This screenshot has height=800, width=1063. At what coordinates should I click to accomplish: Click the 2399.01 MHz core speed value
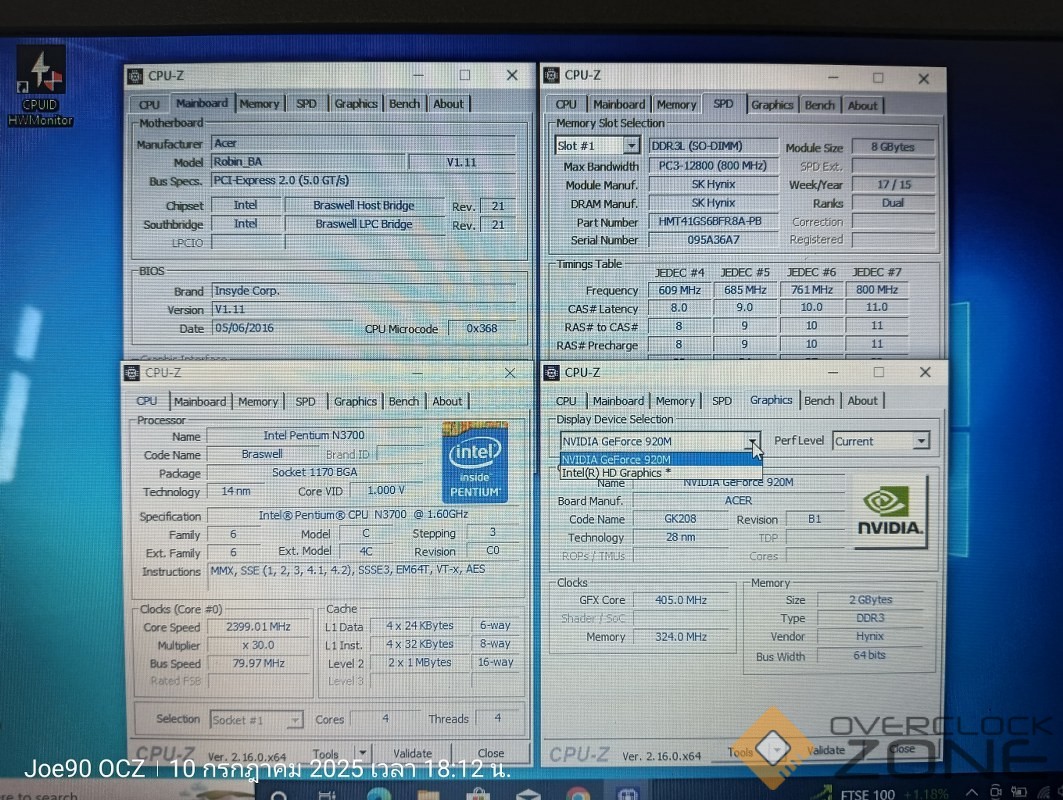click(258, 627)
